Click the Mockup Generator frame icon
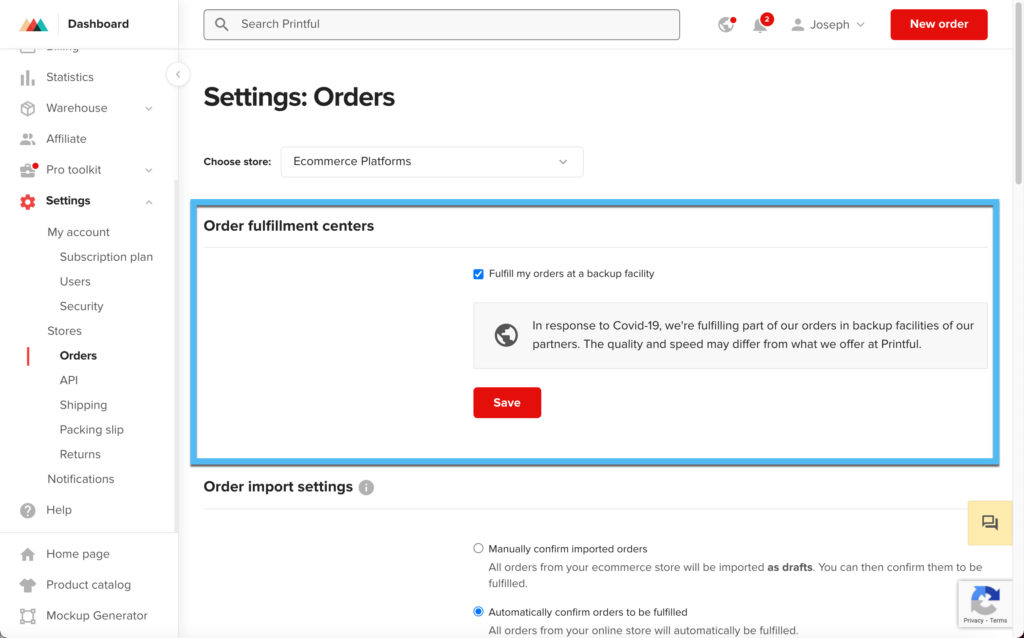Screen dimensions: 1024x638 point(27,616)
